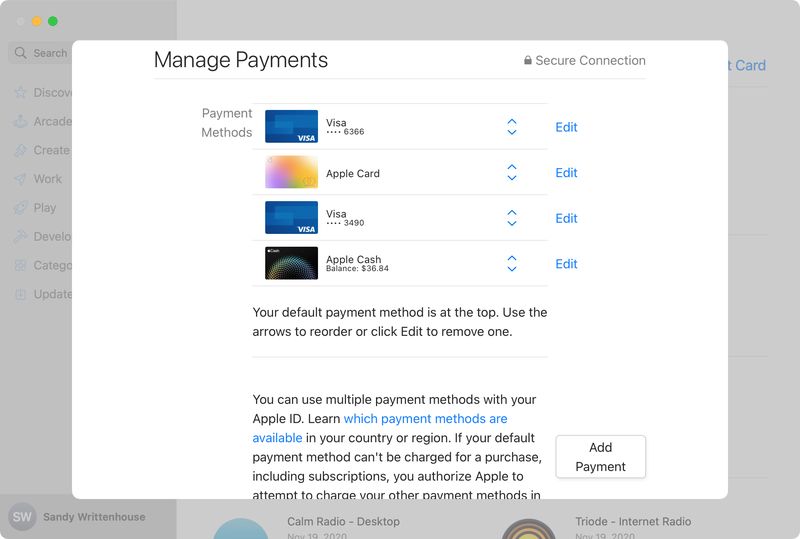Screen dimensions: 800x539
Task: Click the Secure Connection lock icon
Action: coord(528,60)
